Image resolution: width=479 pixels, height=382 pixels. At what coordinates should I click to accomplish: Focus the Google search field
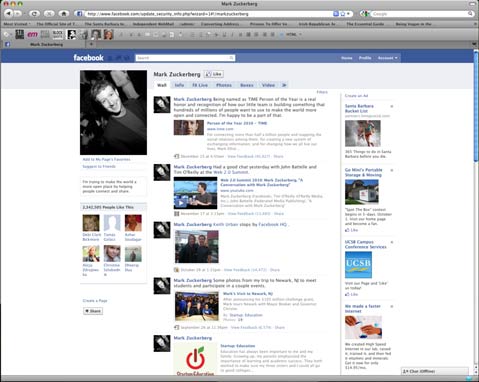point(419,14)
